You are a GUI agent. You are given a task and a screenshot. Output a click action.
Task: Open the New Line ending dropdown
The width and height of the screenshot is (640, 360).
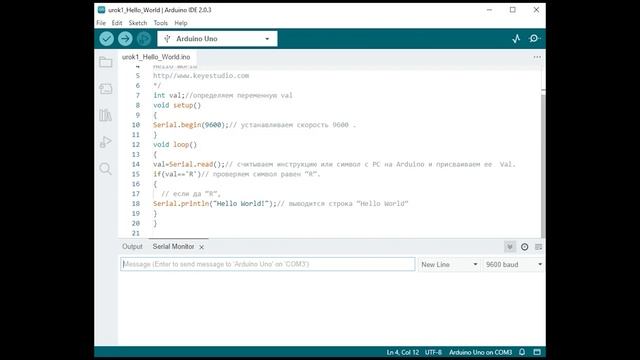tap(449, 264)
